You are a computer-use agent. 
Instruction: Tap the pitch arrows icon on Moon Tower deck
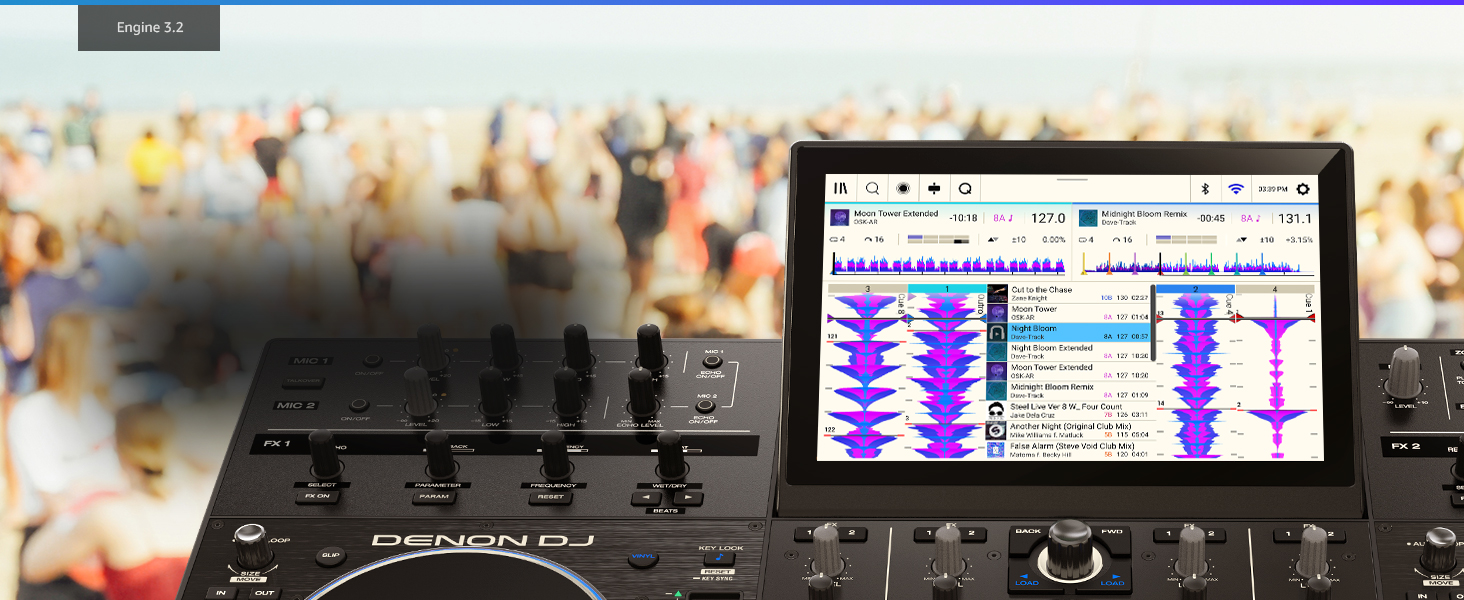[991, 240]
